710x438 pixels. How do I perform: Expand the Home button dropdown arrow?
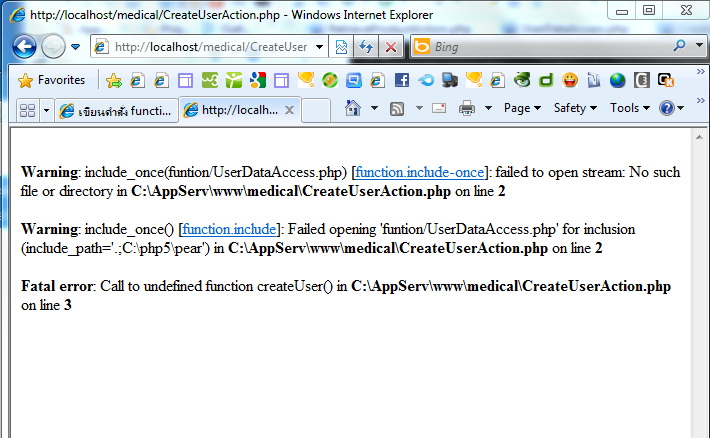[374, 108]
